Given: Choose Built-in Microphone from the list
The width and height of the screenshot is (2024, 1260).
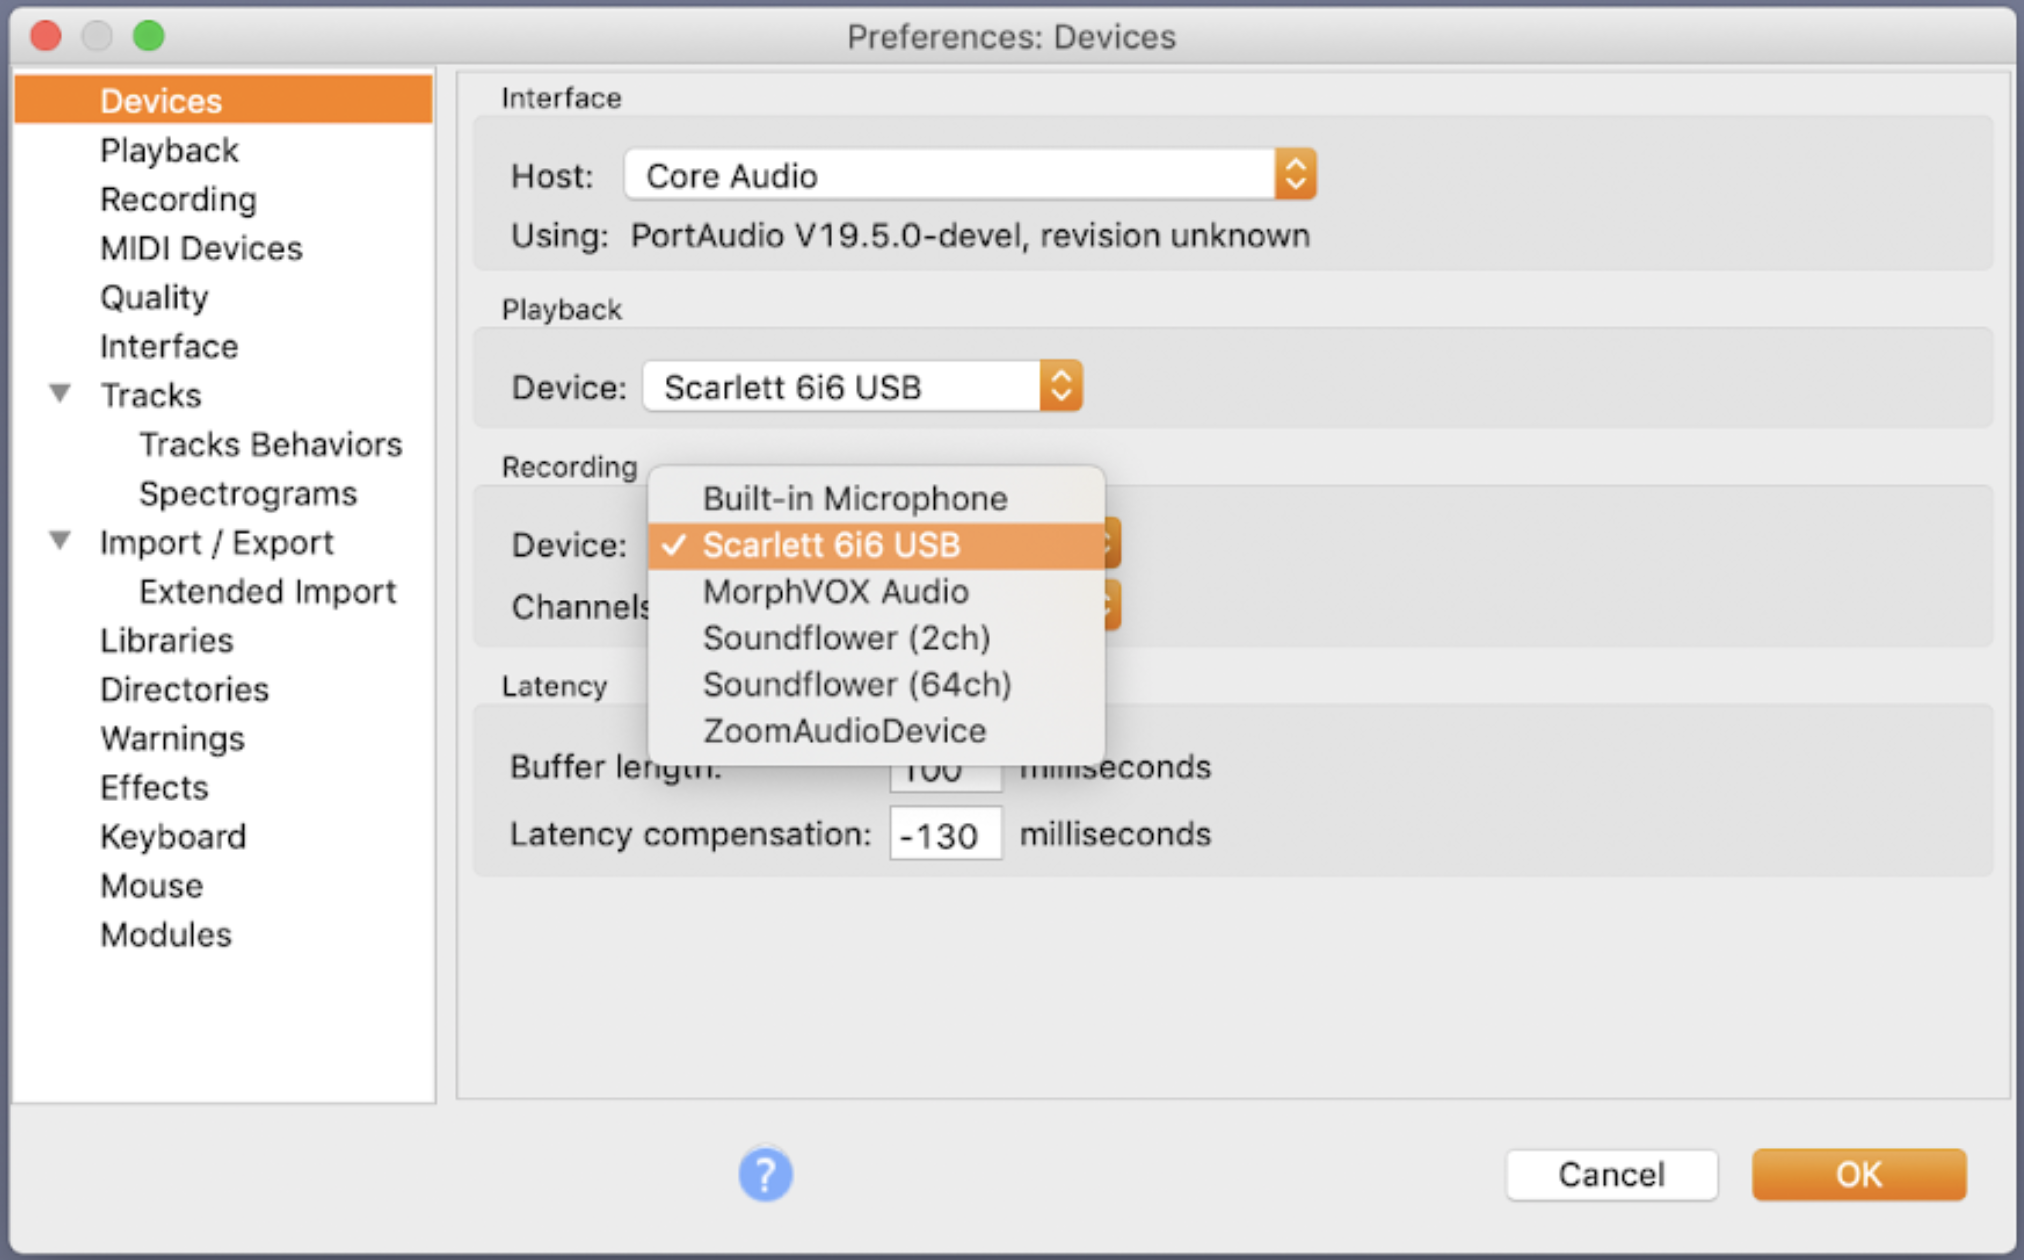Looking at the screenshot, I should coord(854,498).
